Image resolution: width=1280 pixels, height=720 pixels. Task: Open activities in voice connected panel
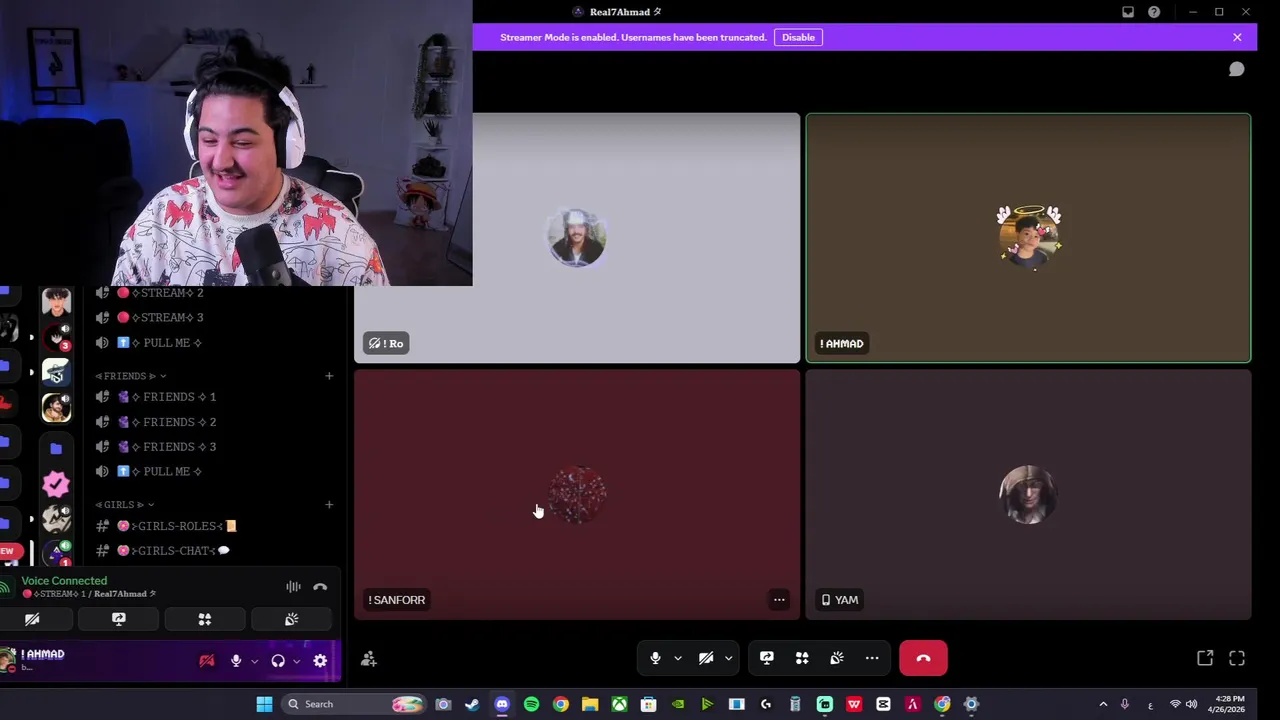tap(205, 620)
